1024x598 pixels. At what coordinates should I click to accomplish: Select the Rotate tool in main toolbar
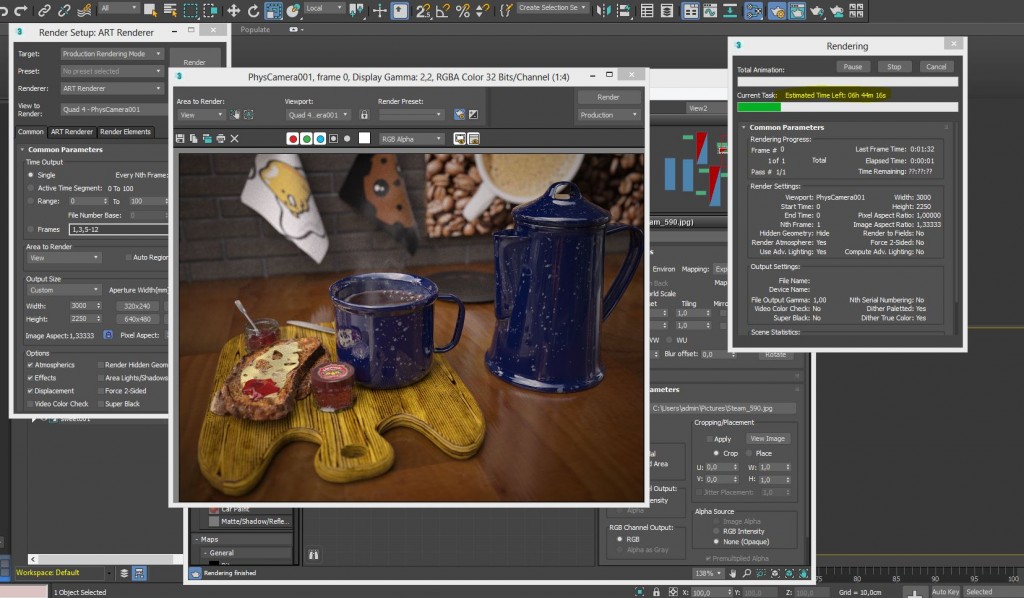pyautogui.click(x=254, y=10)
